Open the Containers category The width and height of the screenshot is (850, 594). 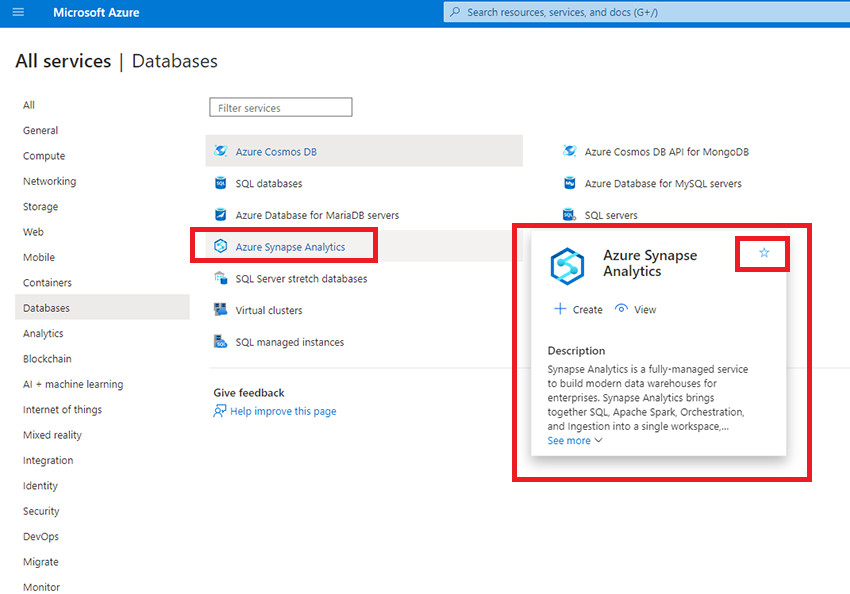click(x=47, y=283)
